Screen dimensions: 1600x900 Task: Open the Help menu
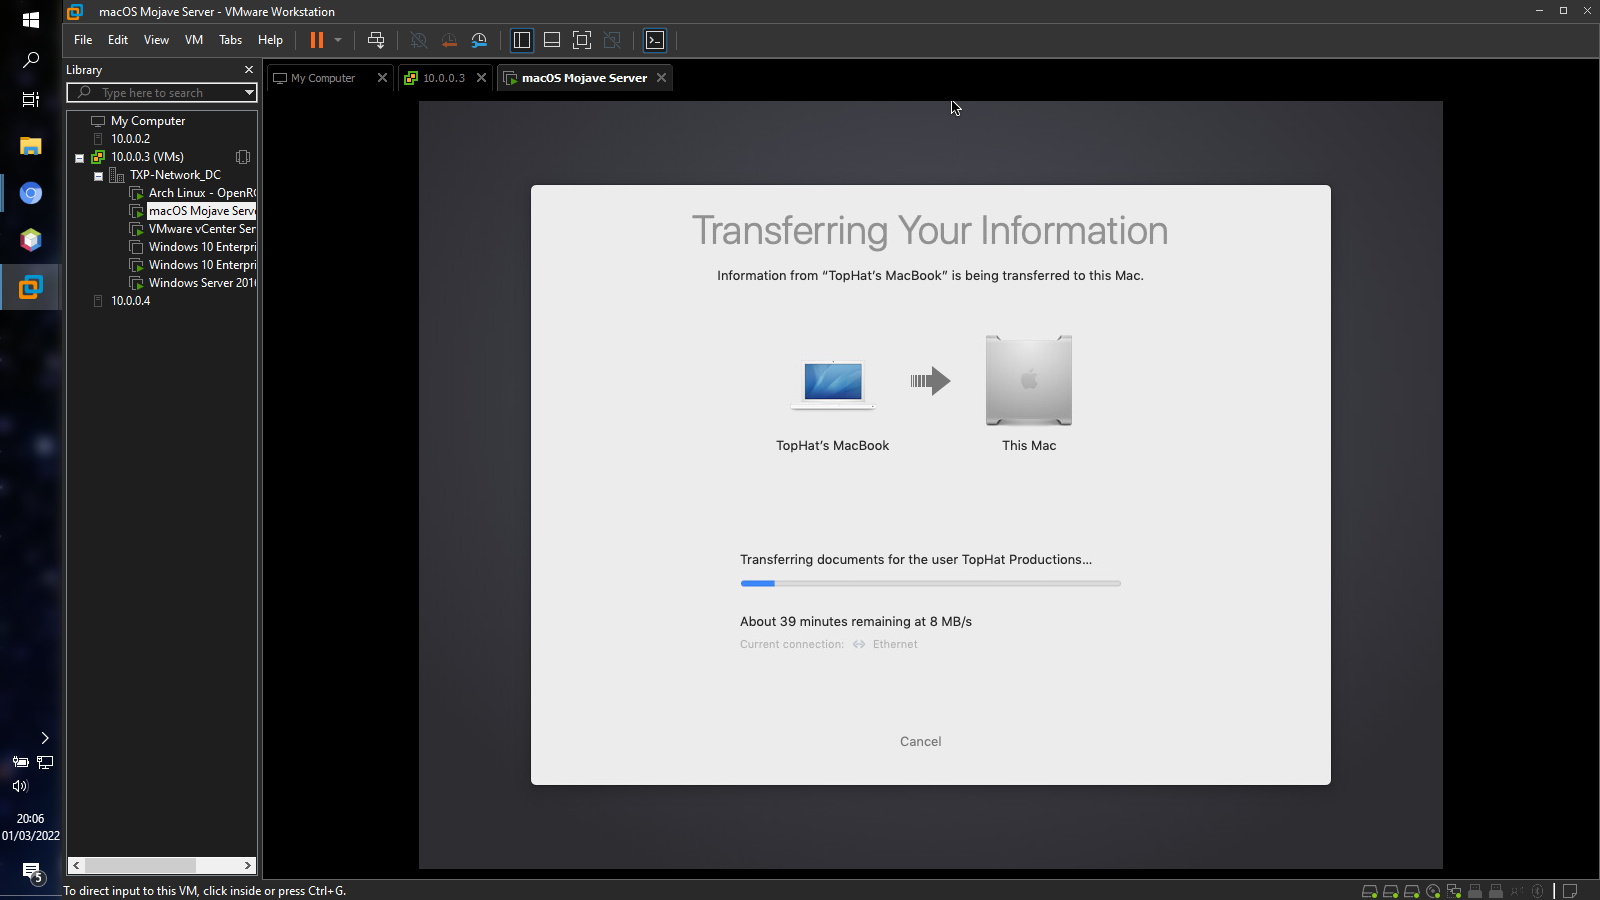[270, 40]
